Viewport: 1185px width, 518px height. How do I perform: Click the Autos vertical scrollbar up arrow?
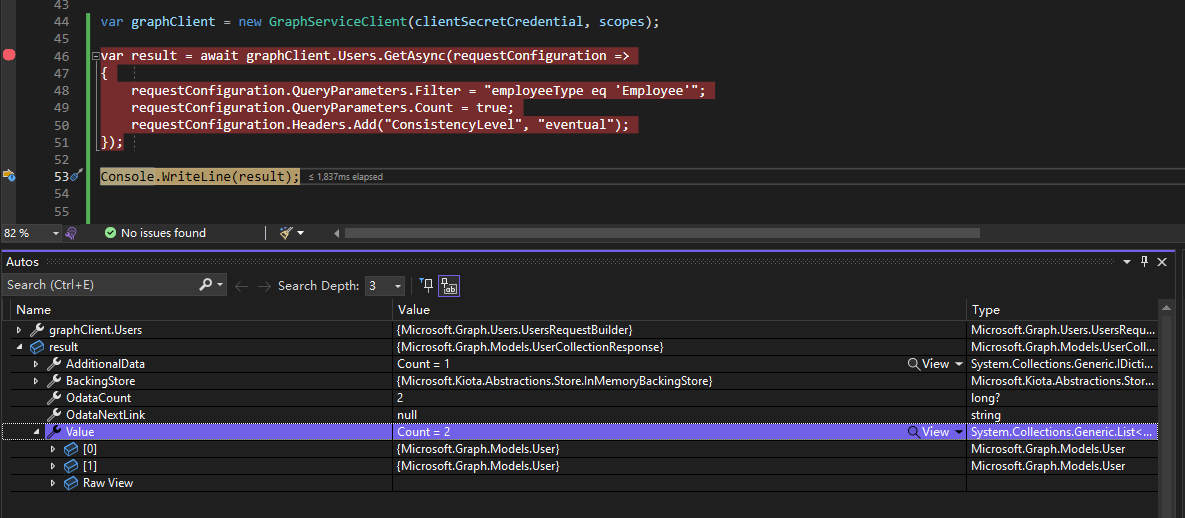[1164, 309]
